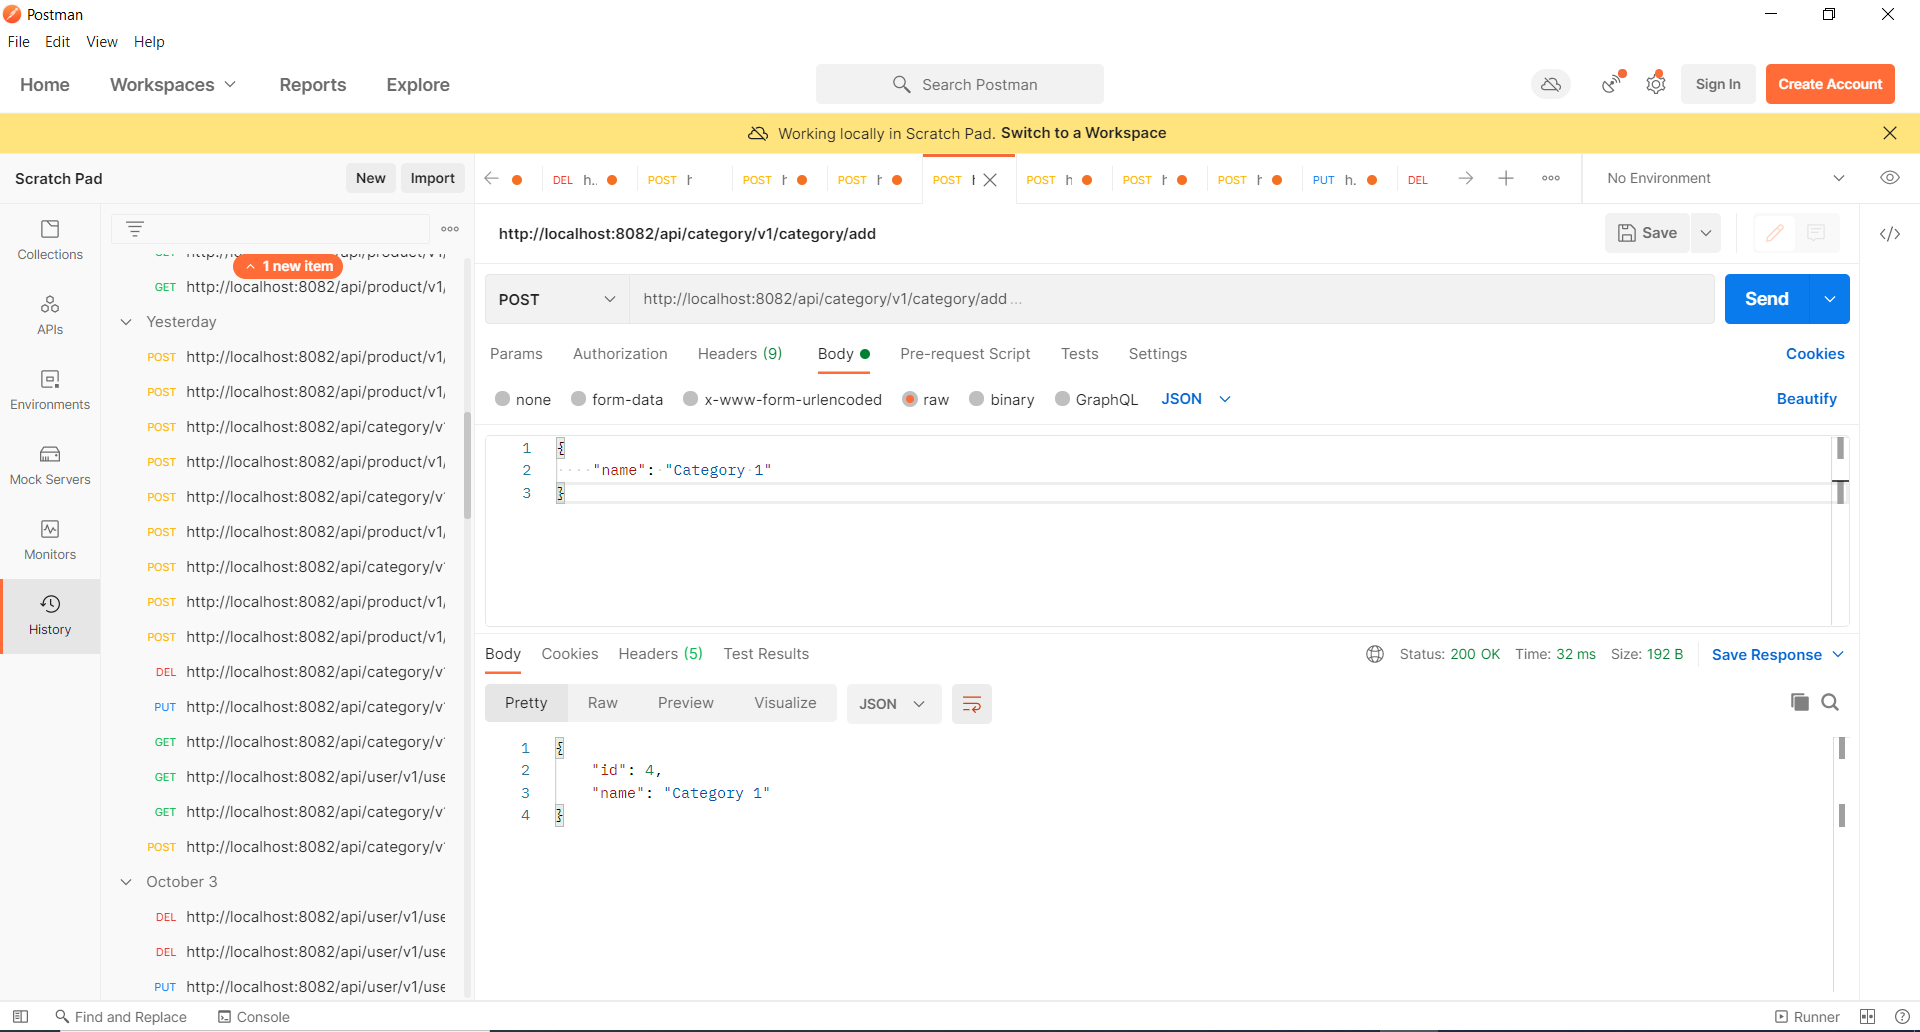The height and width of the screenshot is (1032, 1920).
Task: Open the History sidebar panel
Action: pos(50,616)
